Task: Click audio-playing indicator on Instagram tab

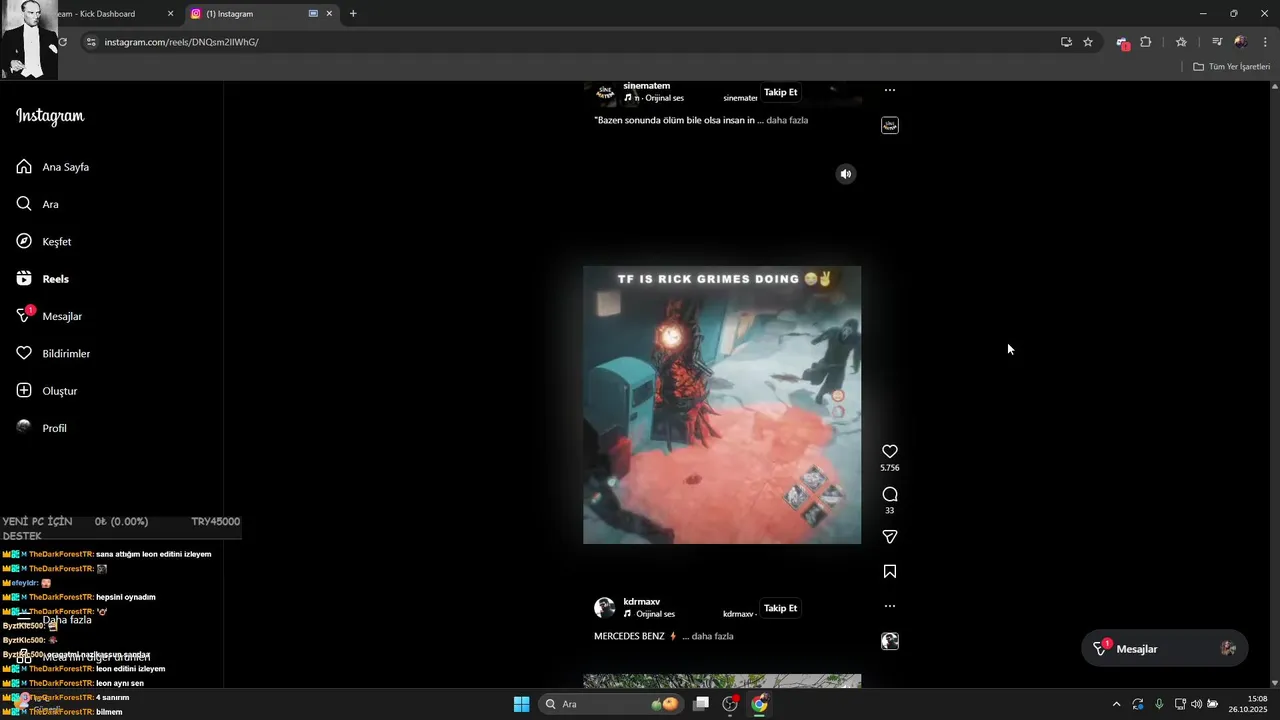Action: [314, 14]
